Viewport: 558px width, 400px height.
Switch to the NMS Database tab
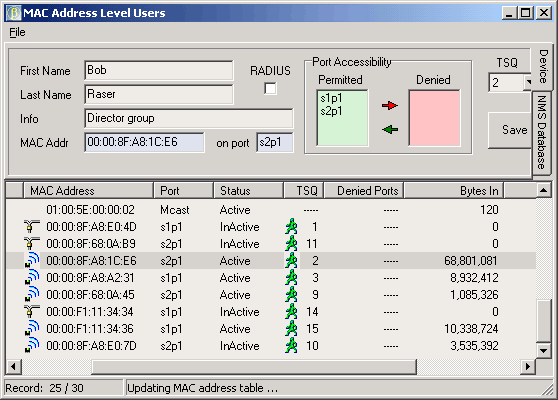pyautogui.click(x=542, y=132)
